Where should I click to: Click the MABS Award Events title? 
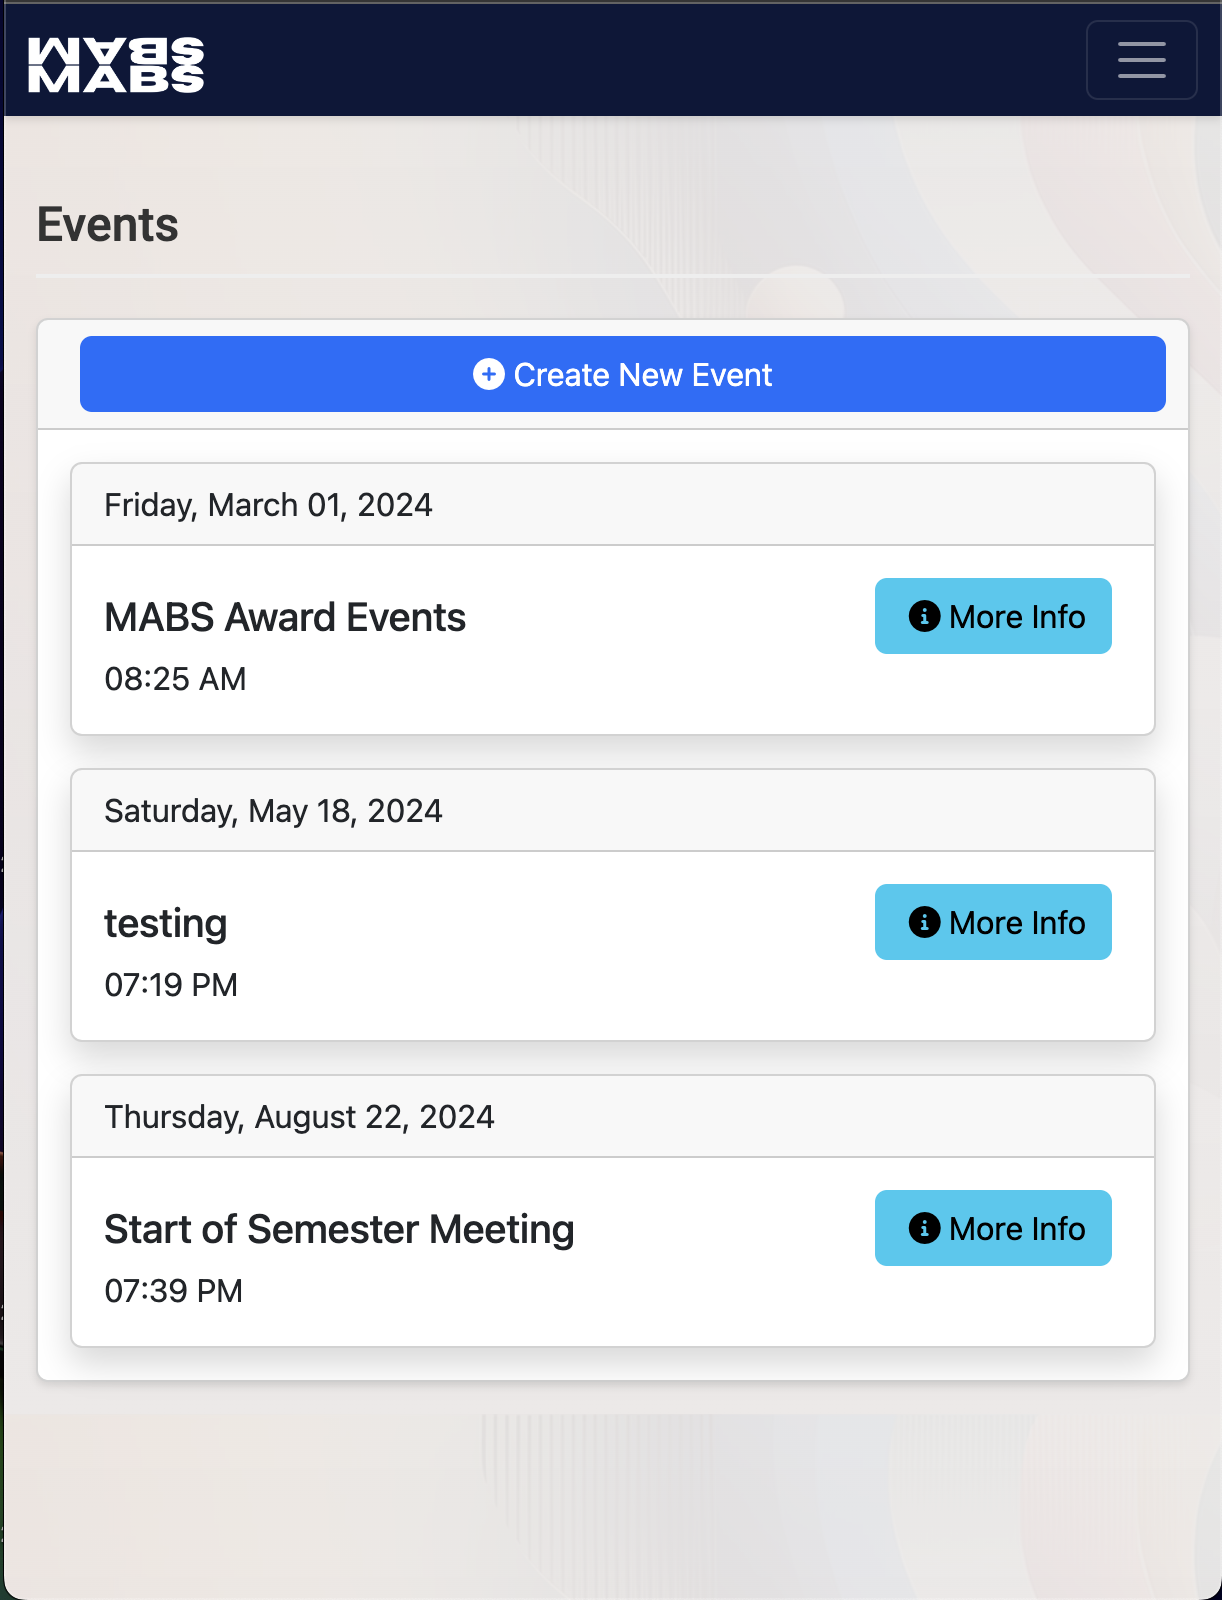click(x=285, y=618)
